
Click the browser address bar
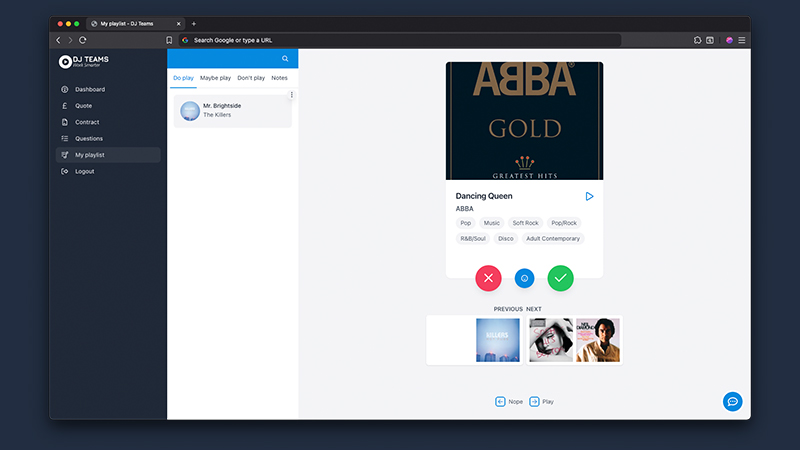point(400,40)
